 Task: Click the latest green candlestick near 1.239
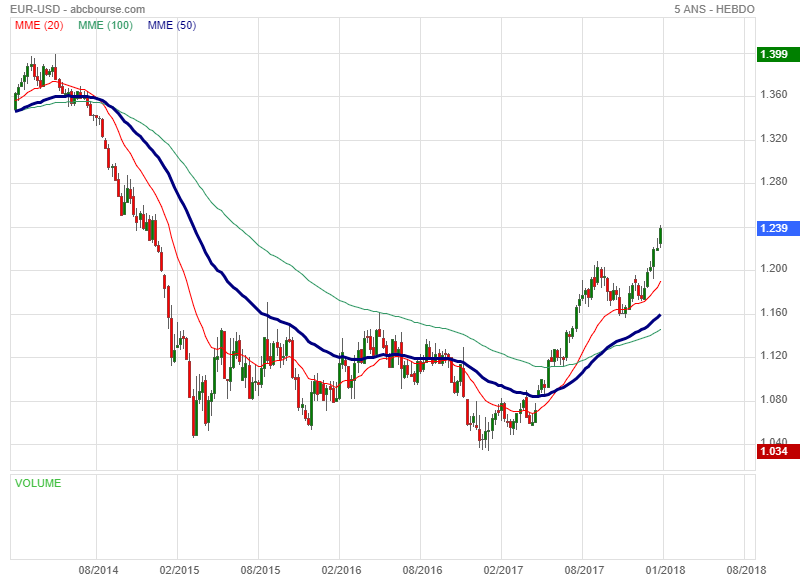pyautogui.click(x=660, y=236)
